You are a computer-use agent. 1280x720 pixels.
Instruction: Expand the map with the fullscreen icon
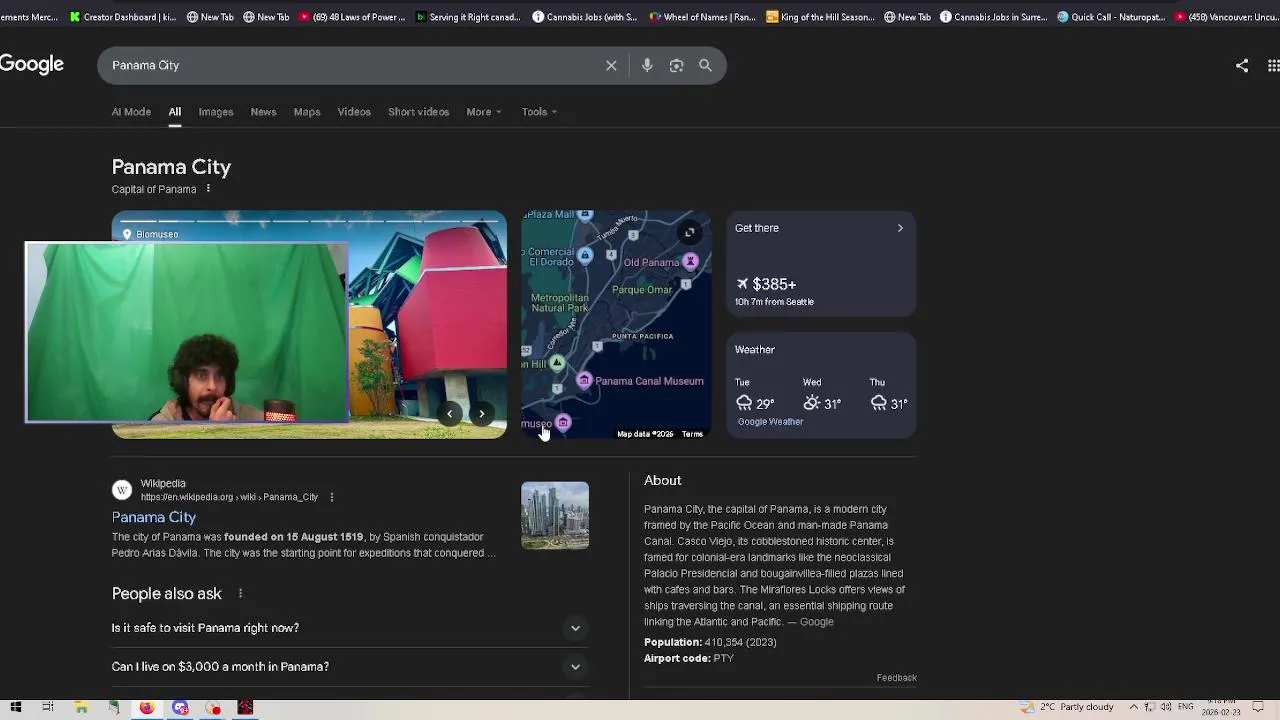coord(689,233)
